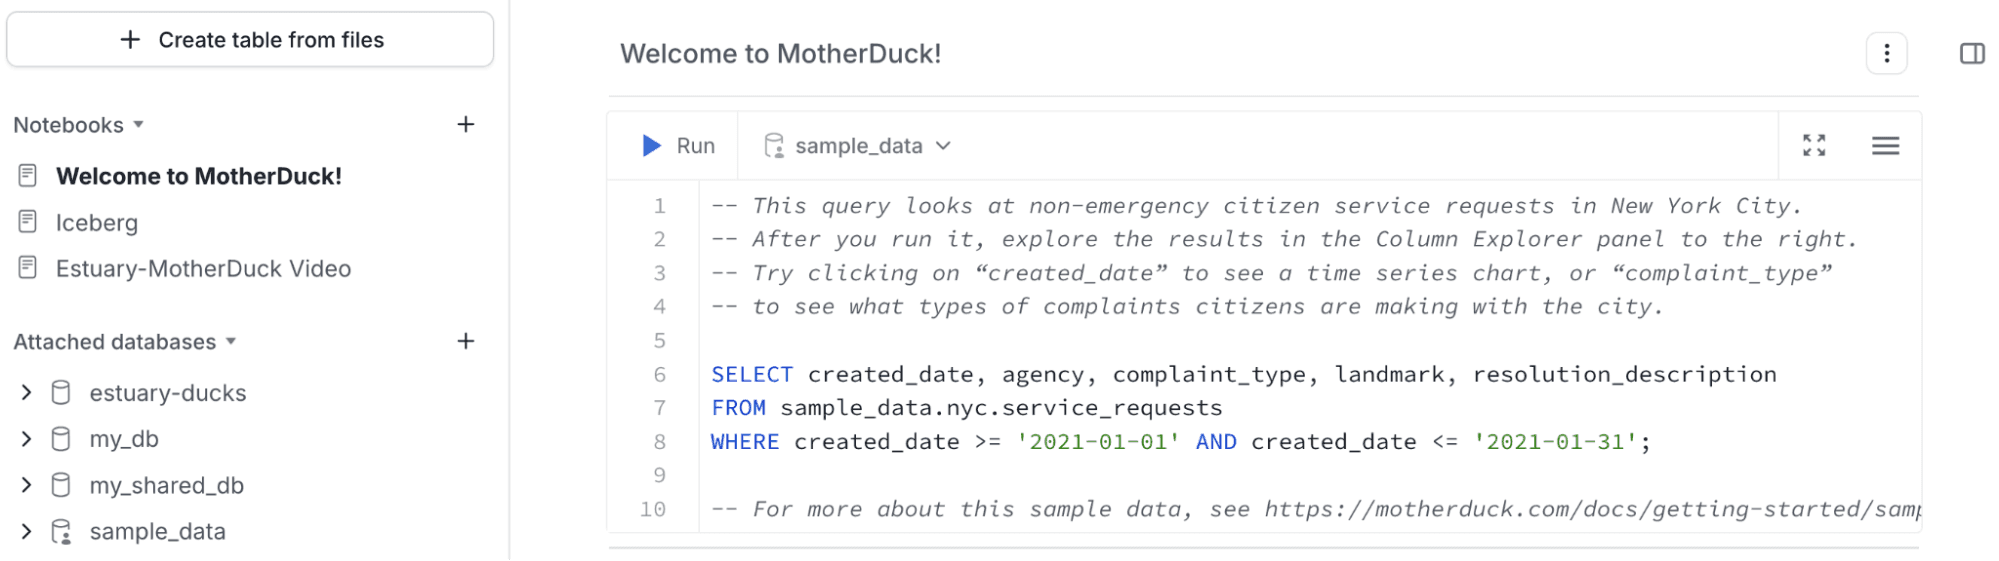The width and height of the screenshot is (1999, 561).
Task: Open the Estuary-MotherDuck Video notebook
Action: click(x=204, y=269)
